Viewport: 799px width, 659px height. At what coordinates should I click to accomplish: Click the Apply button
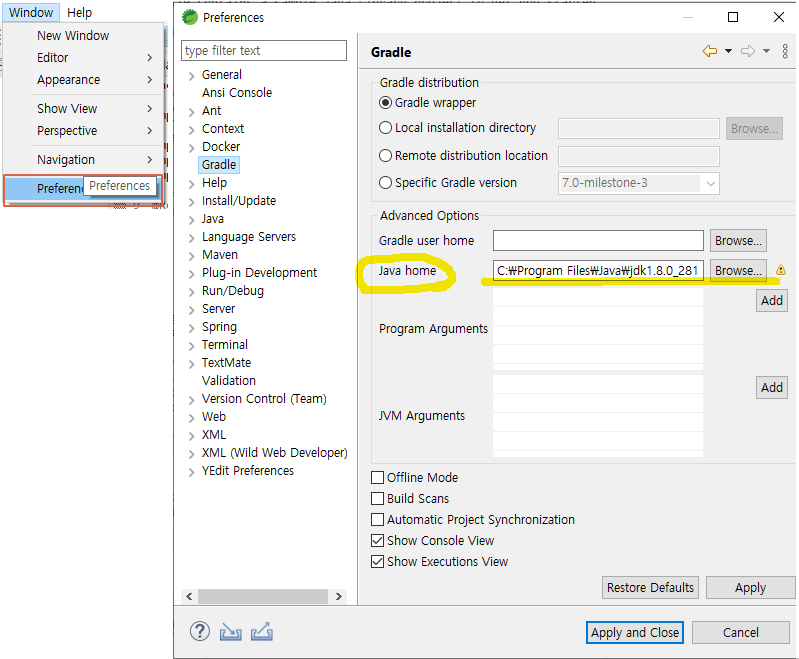(x=750, y=588)
